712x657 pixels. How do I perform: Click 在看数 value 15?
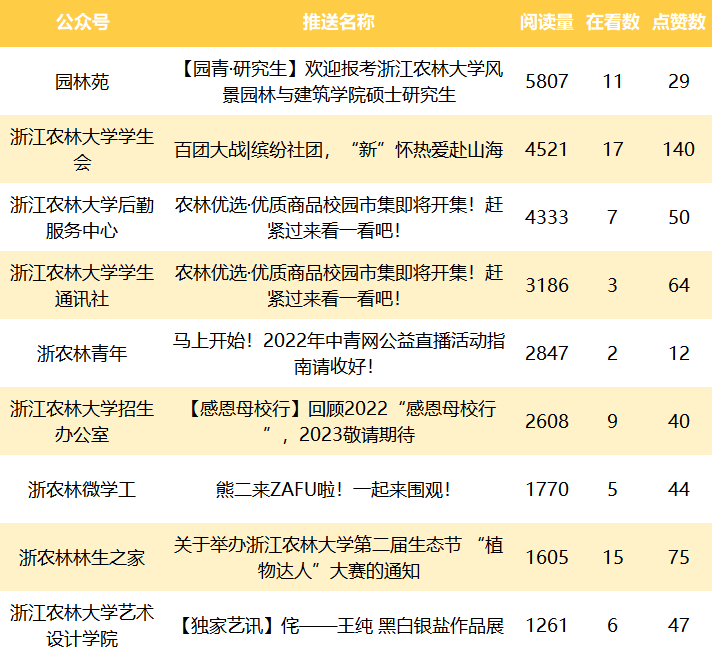(613, 558)
